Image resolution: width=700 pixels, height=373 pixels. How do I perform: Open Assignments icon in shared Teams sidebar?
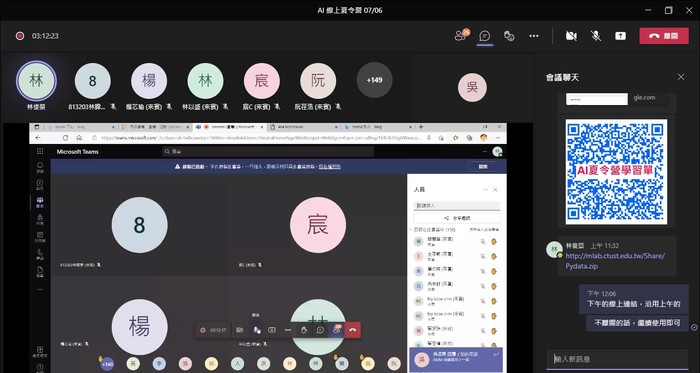[40, 219]
